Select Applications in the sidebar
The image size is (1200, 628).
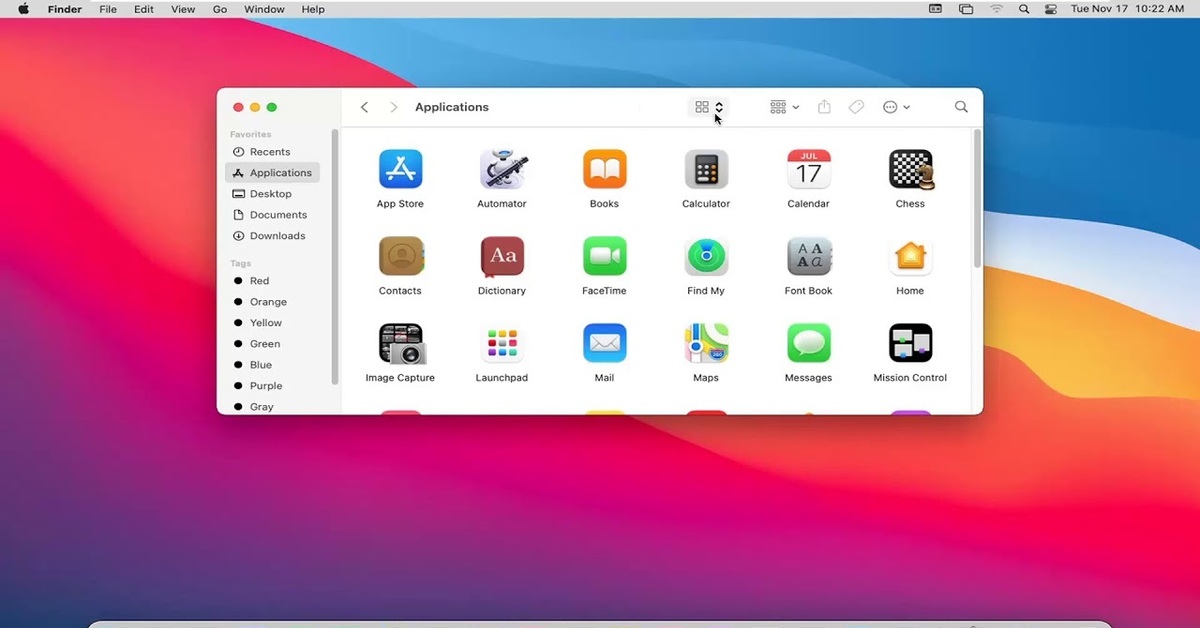(x=272, y=173)
